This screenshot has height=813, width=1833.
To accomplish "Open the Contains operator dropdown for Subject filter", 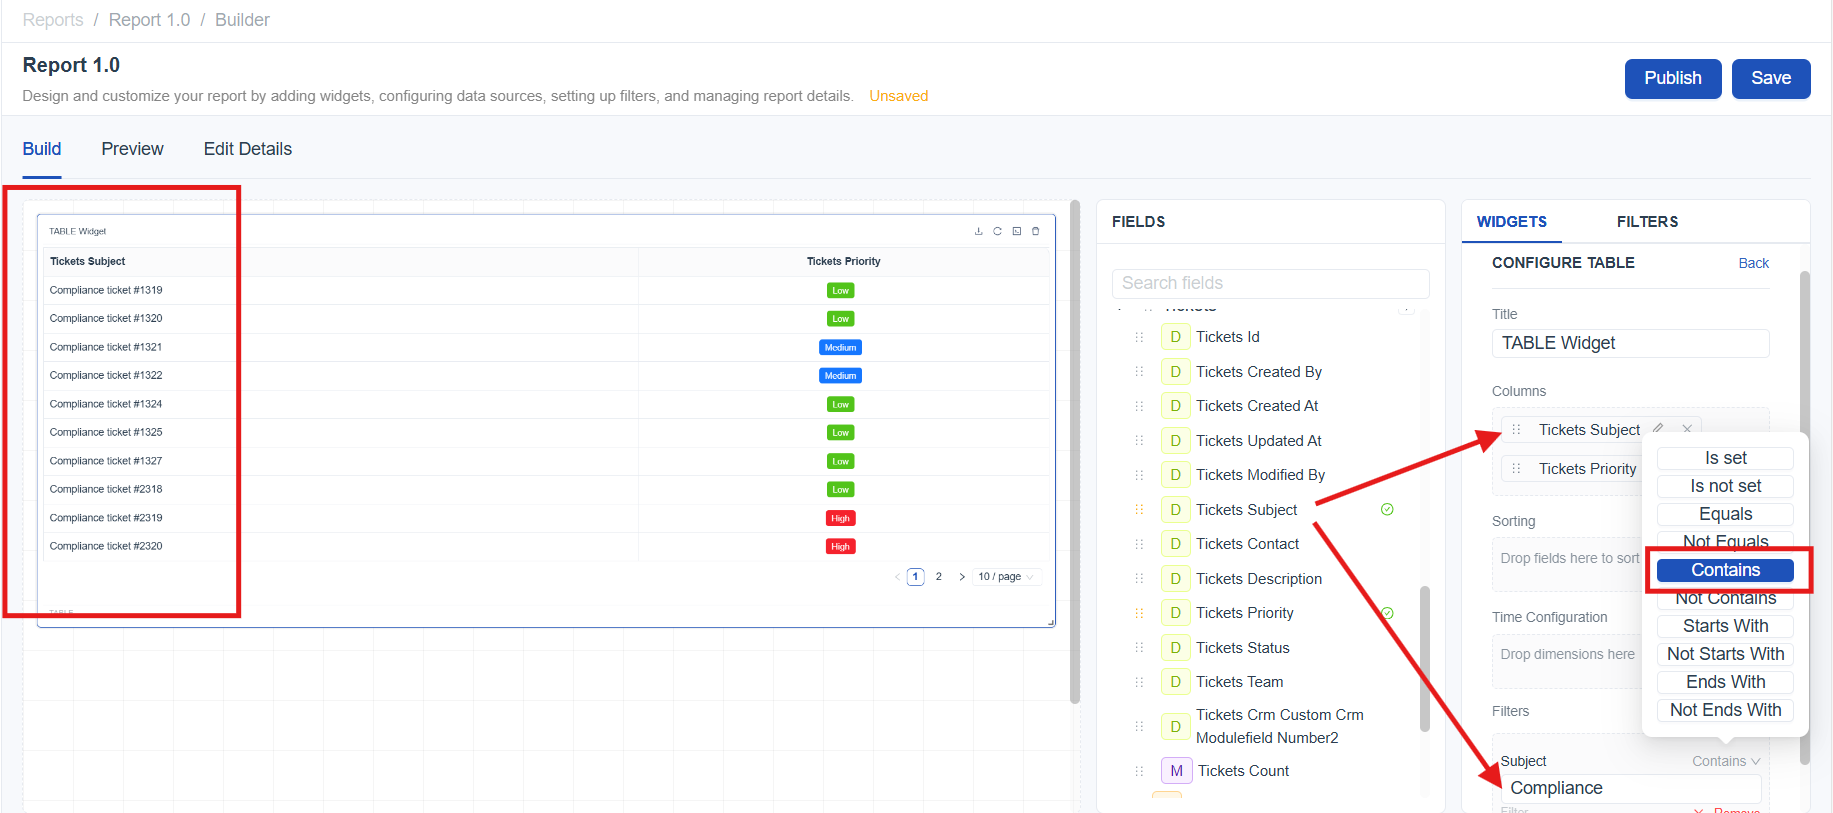I will click(x=1725, y=761).
